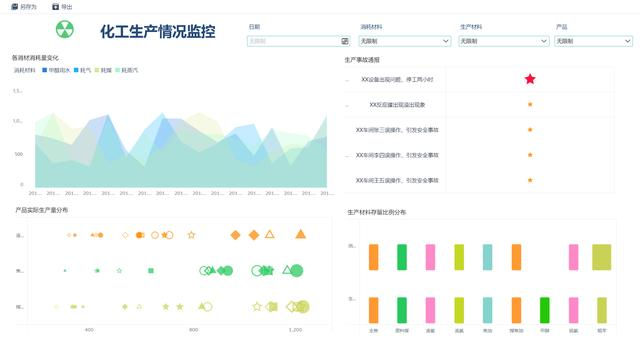Image resolution: width=640 pixels, height=360 pixels.
Task: Open the 生产材料 filter dropdown
Action: pyautogui.click(x=503, y=41)
